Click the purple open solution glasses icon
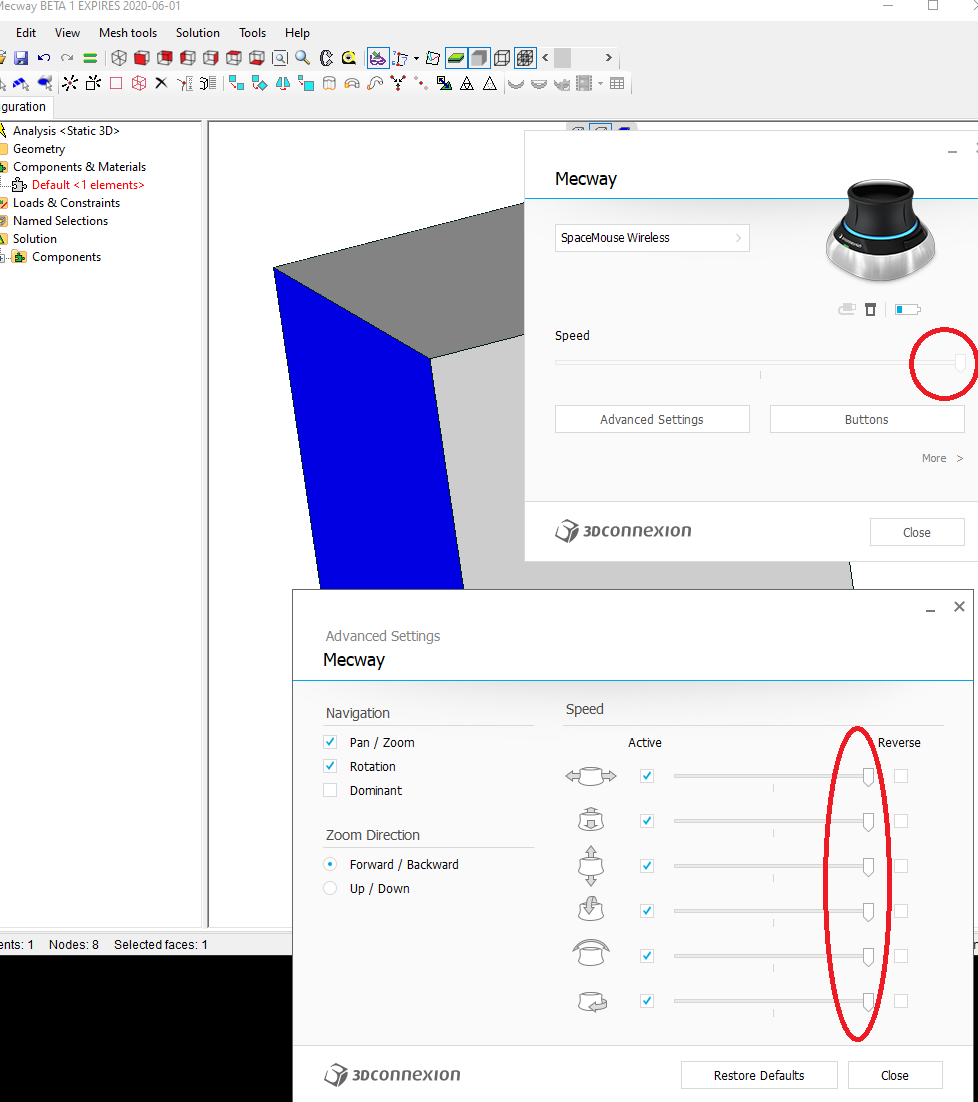The width and height of the screenshot is (978, 1102). pyautogui.click(x=378, y=58)
